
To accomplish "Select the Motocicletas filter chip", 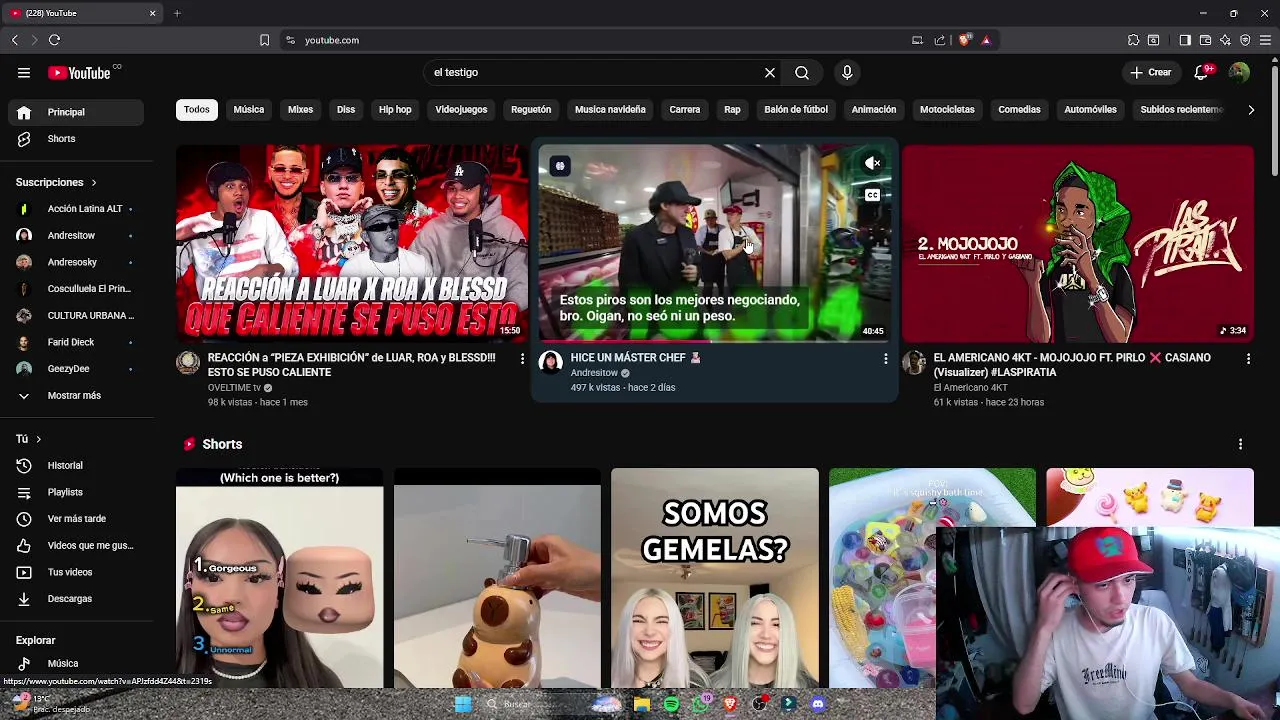I will (x=947, y=109).
